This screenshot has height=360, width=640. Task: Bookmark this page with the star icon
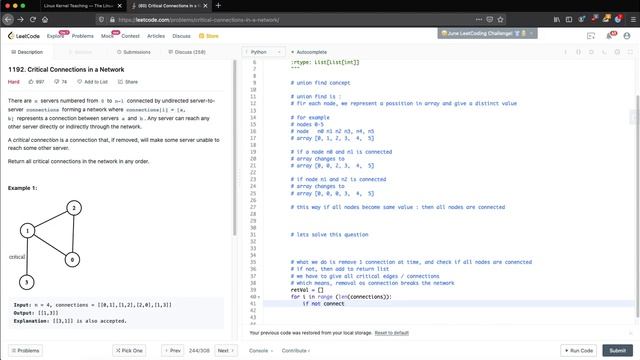pyautogui.click(x=500, y=20)
